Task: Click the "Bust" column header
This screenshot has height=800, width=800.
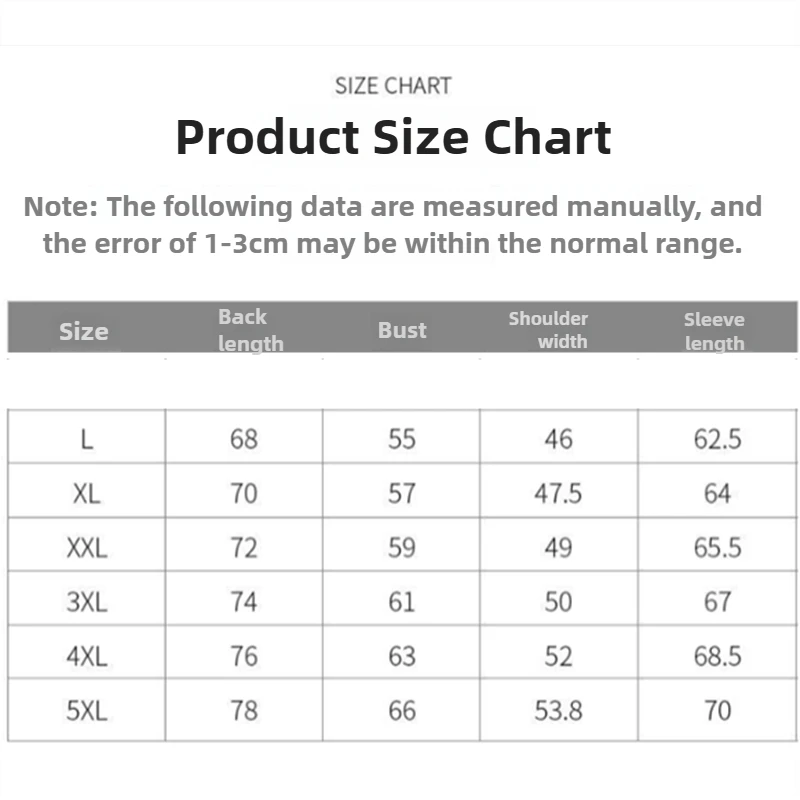Action: click(402, 330)
